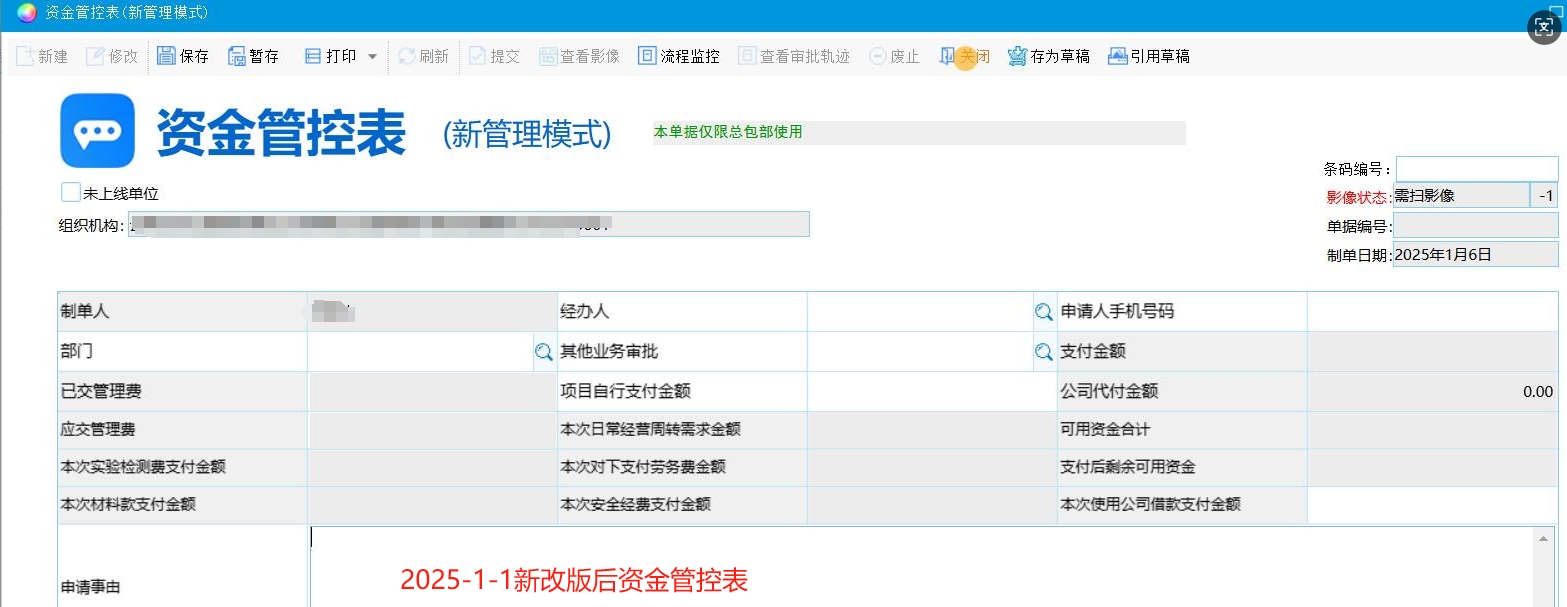
Task: Click the 项目自行支付金额 input field
Action: [x=931, y=392]
